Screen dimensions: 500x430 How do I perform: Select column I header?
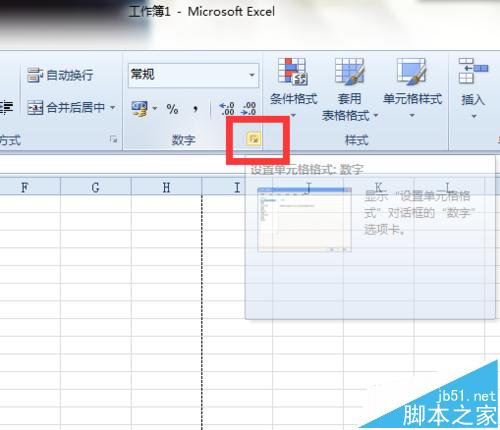click(237, 187)
